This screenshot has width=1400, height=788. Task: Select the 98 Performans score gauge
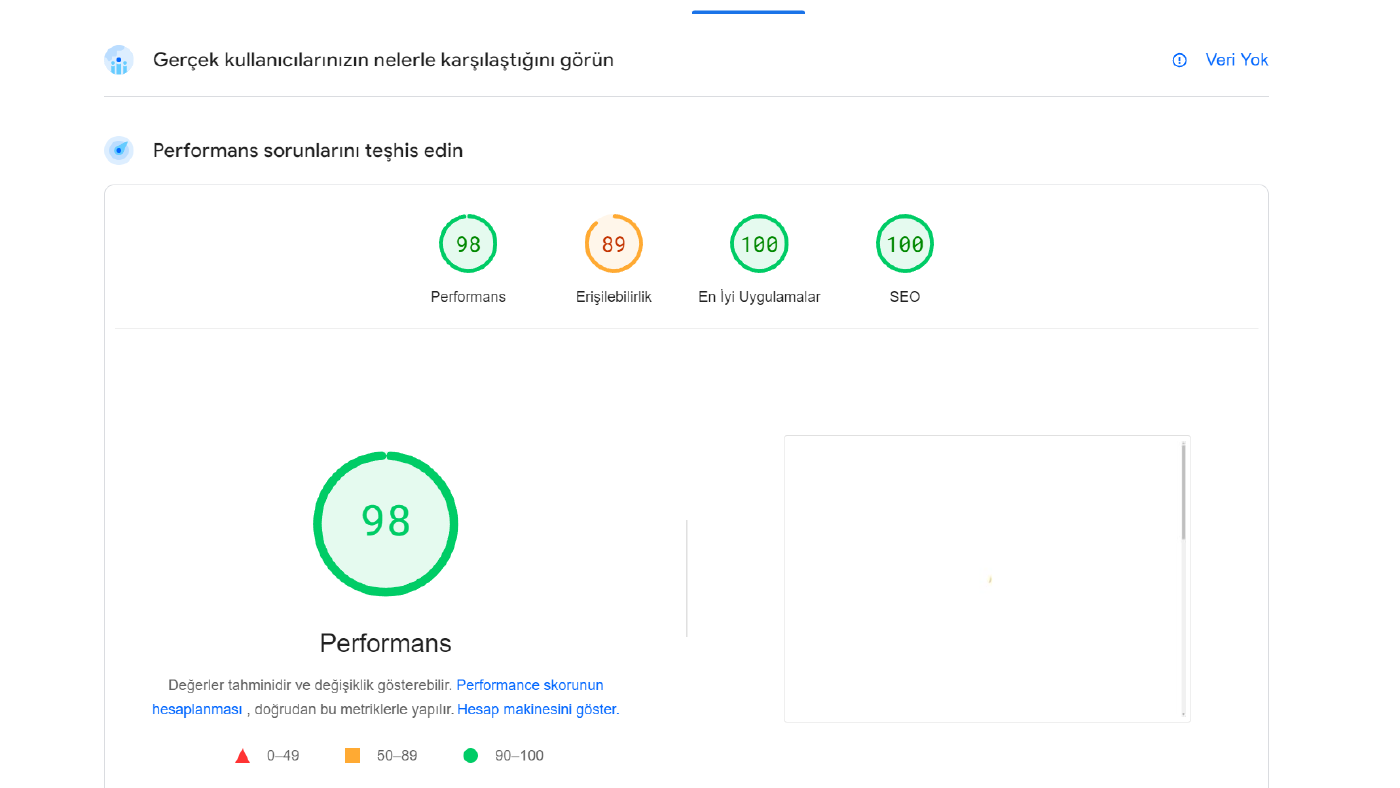pos(468,243)
